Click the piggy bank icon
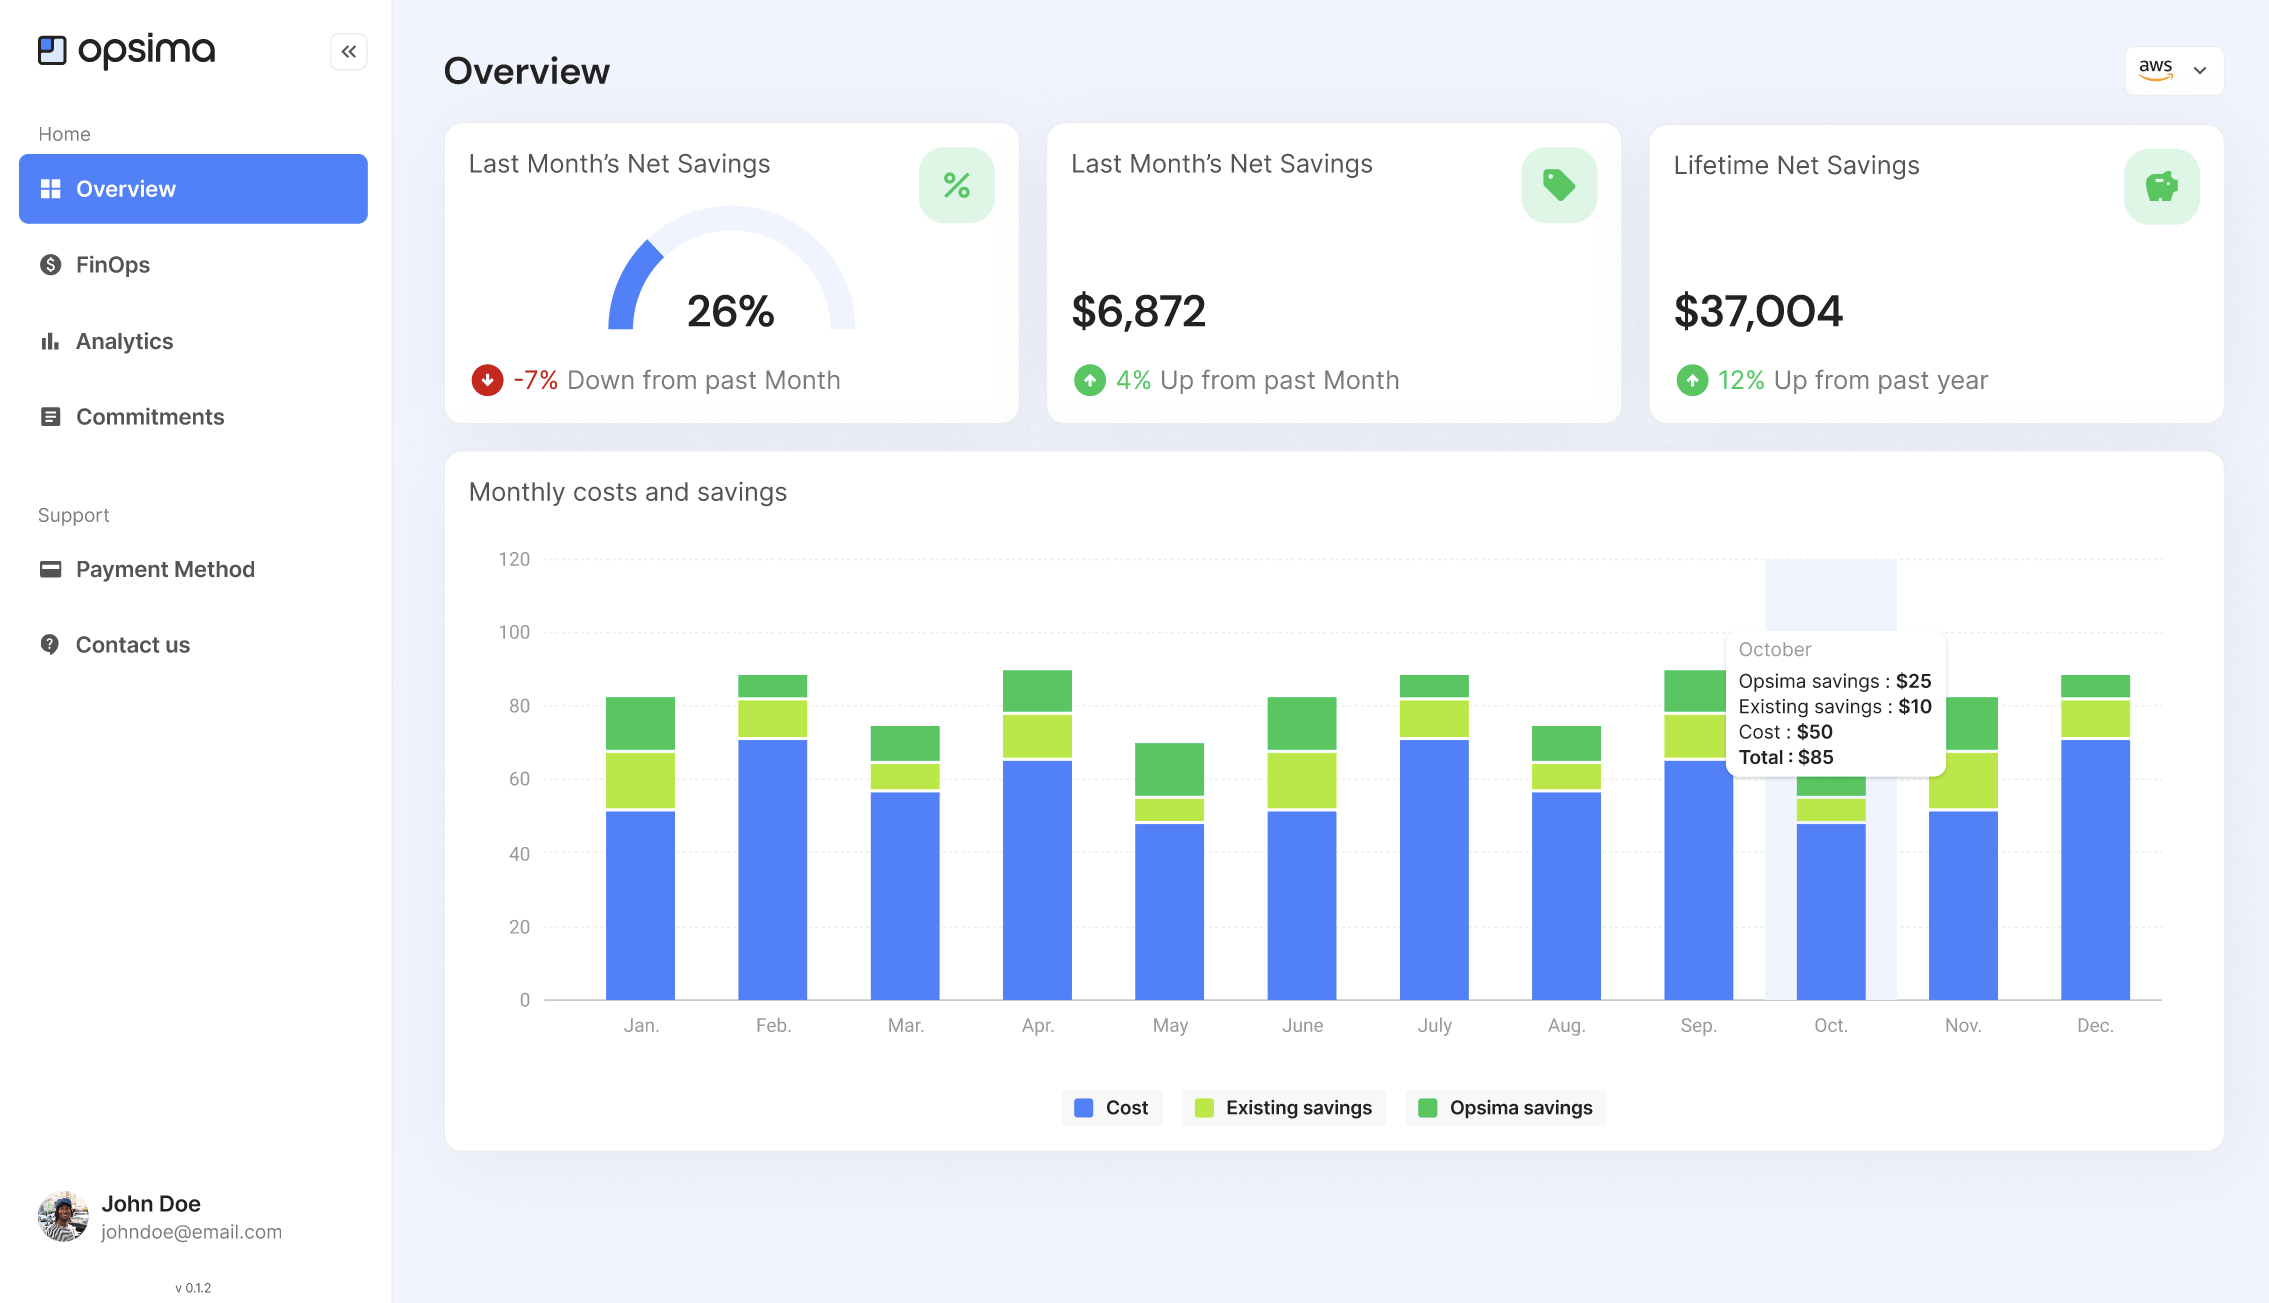The width and height of the screenshot is (2269, 1303). 2160,186
